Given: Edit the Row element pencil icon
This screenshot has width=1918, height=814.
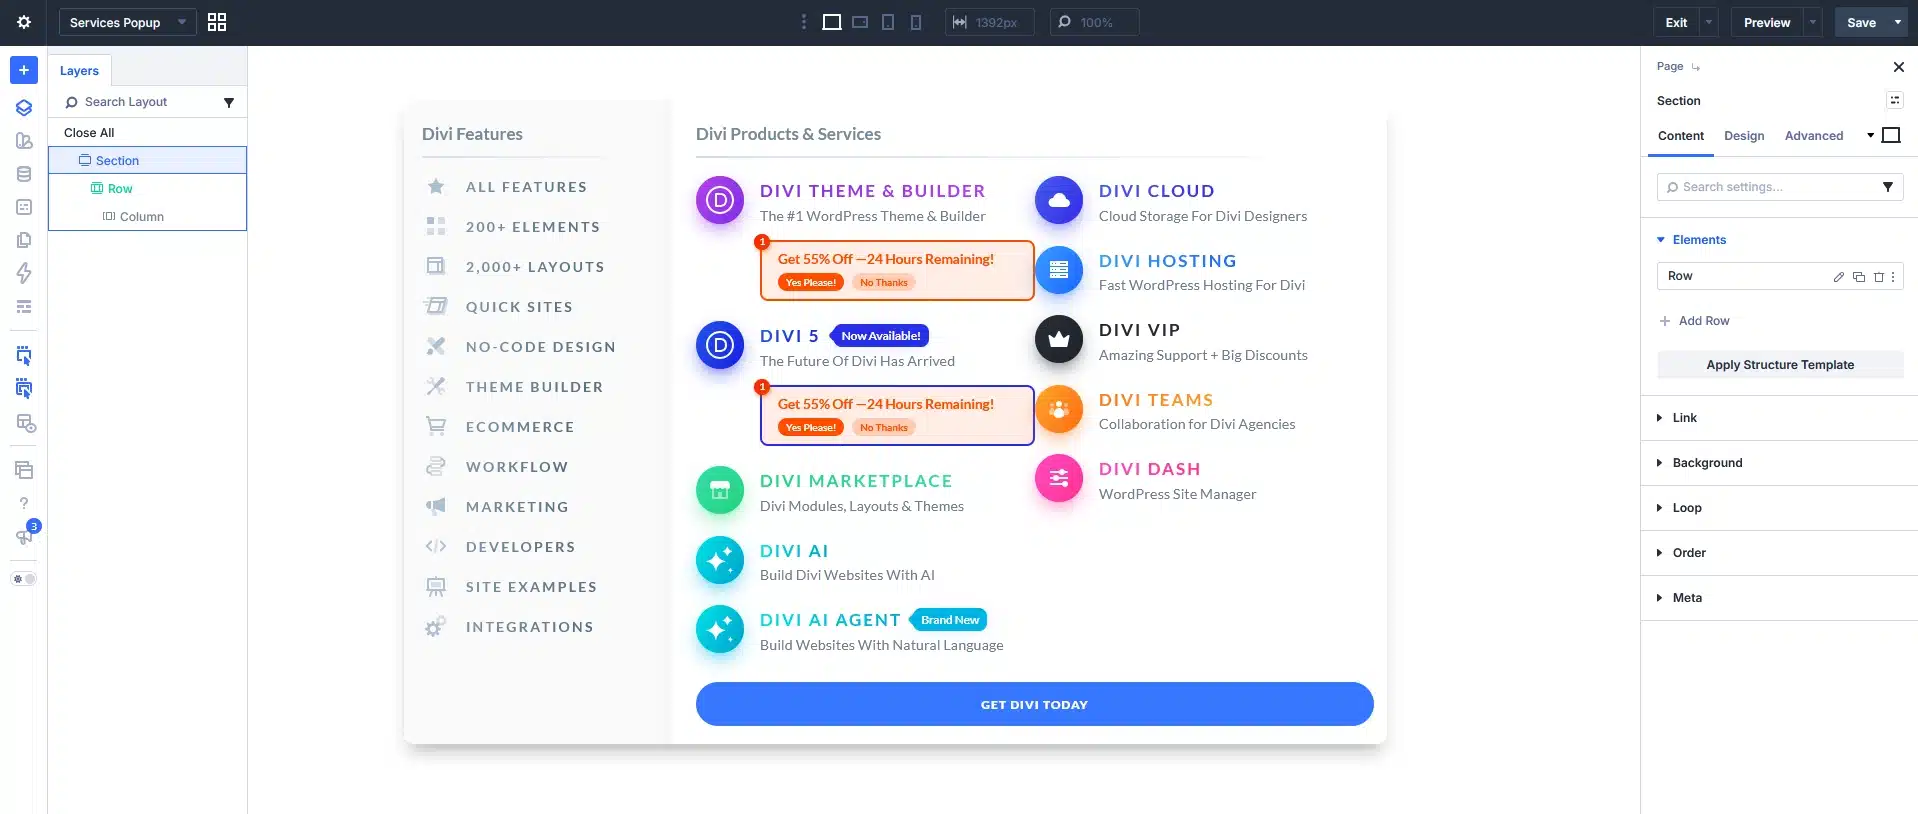Looking at the screenshot, I should pyautogui.click(x=1838, y=277).
